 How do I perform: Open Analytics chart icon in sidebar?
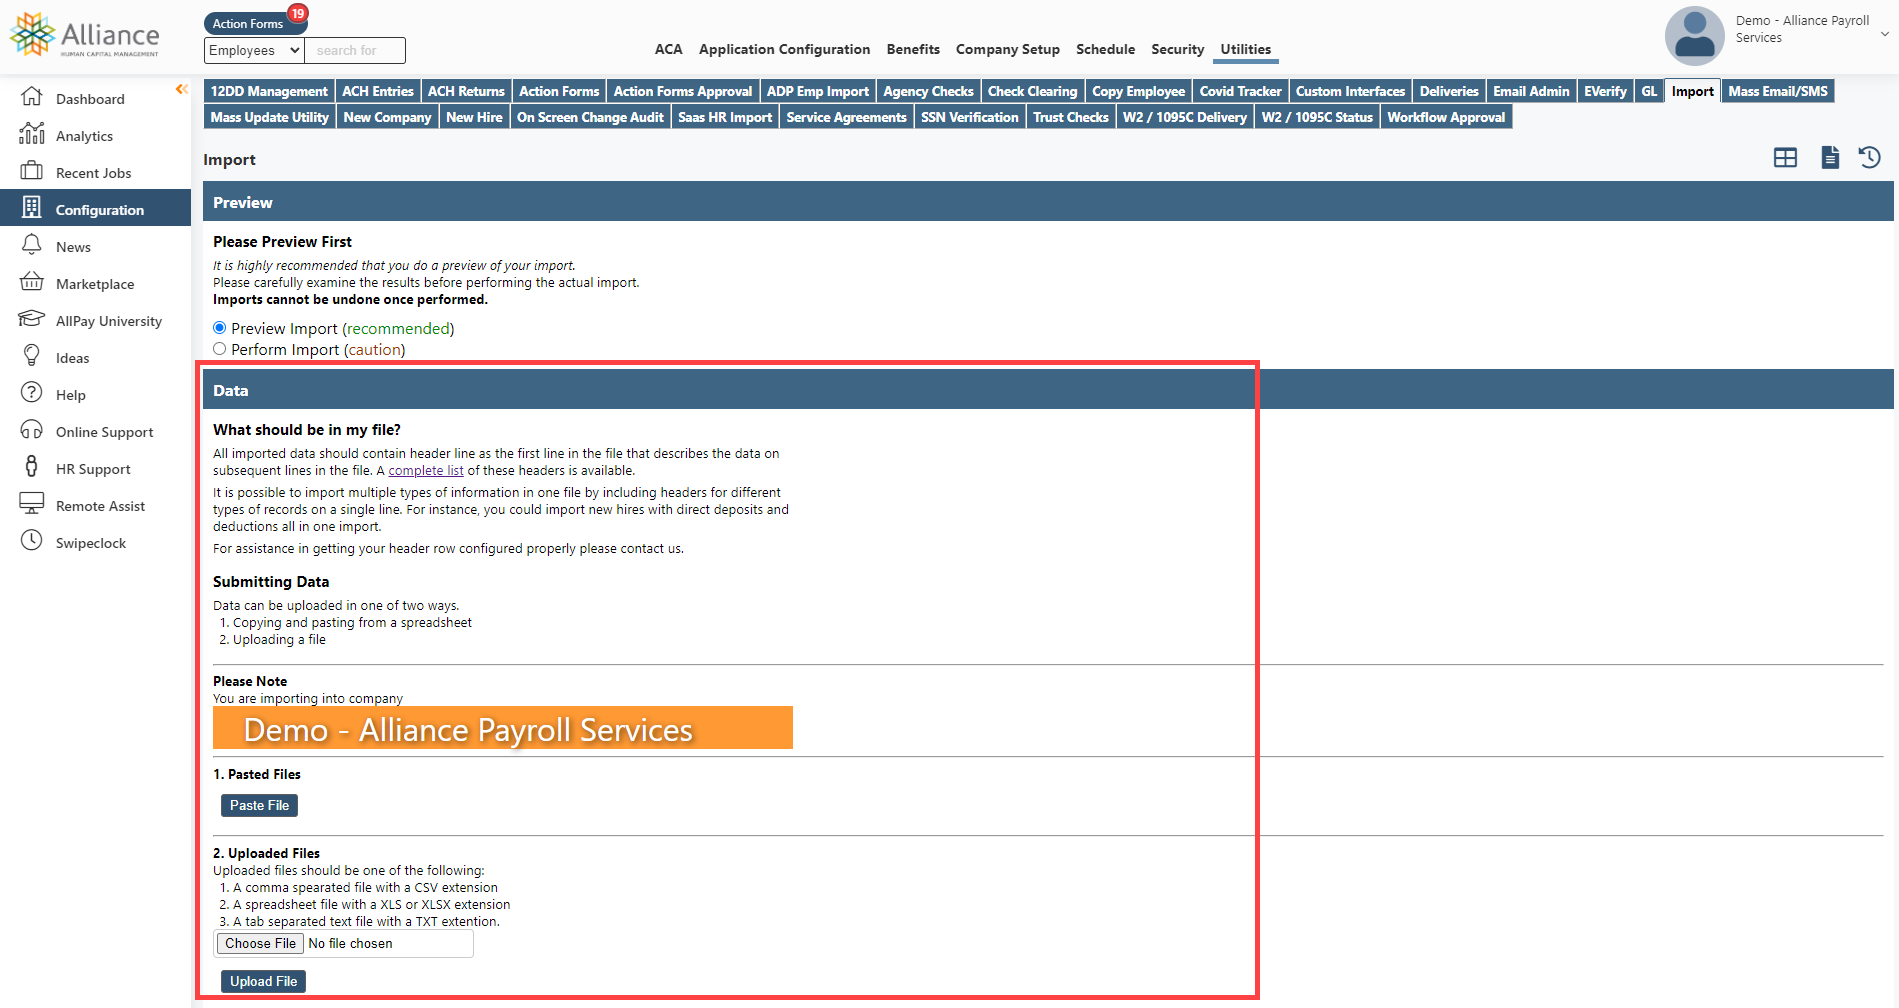(32, 134)
